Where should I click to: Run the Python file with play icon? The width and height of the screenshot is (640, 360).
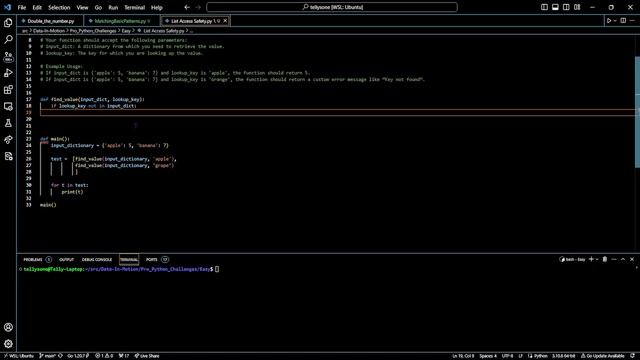pyautogui.click(x=609, y=21)
